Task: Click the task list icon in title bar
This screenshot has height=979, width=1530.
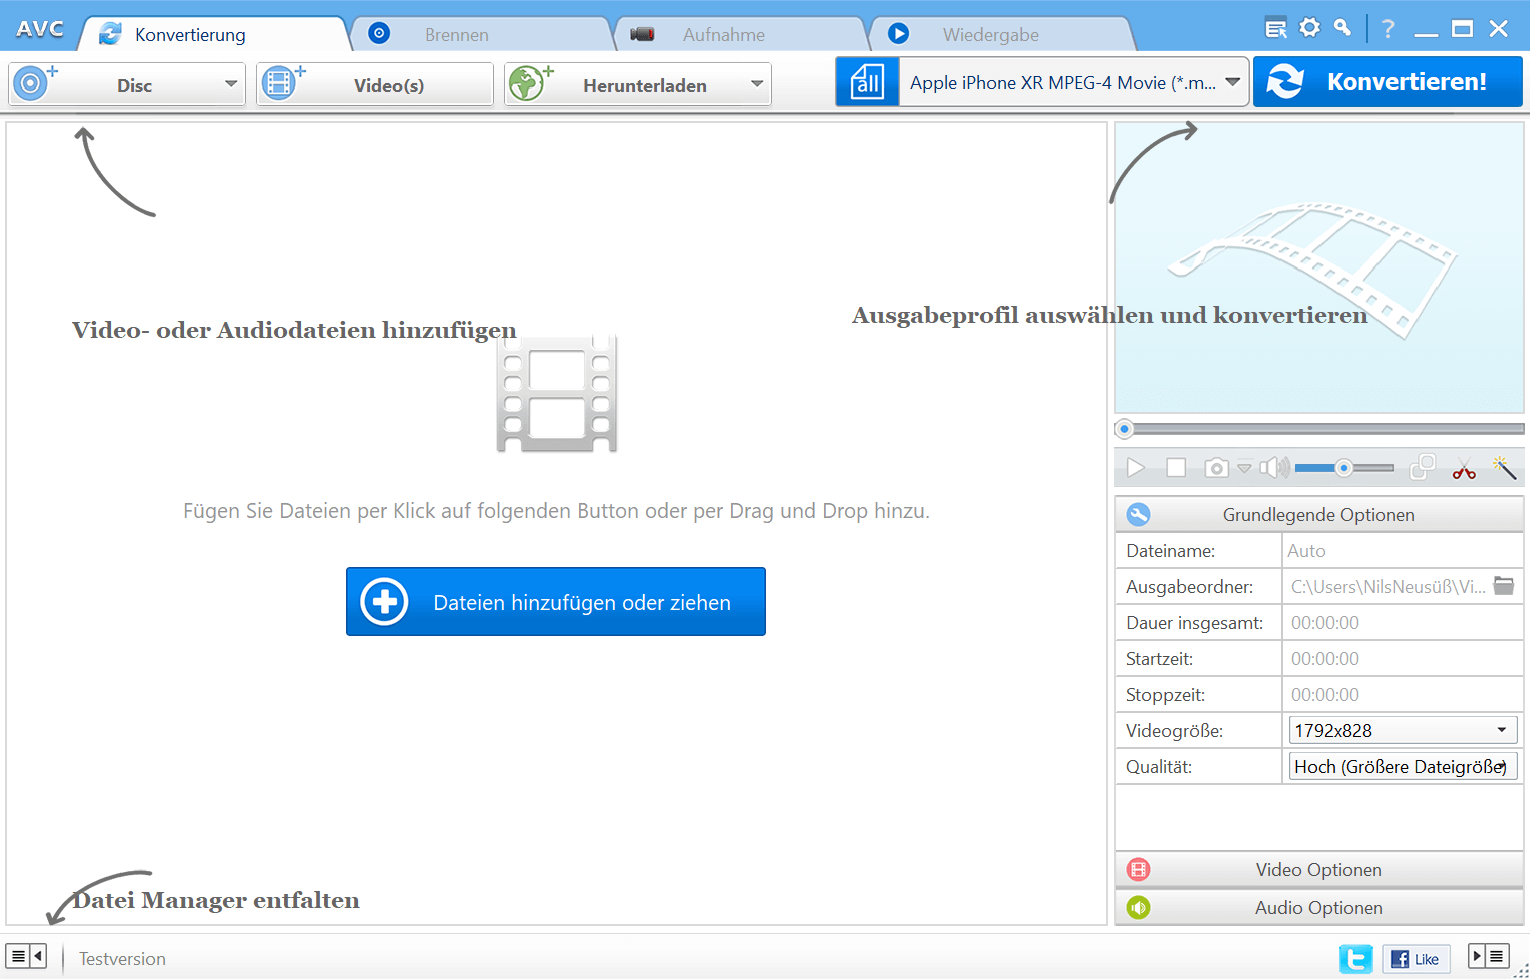Action: 1276,28
